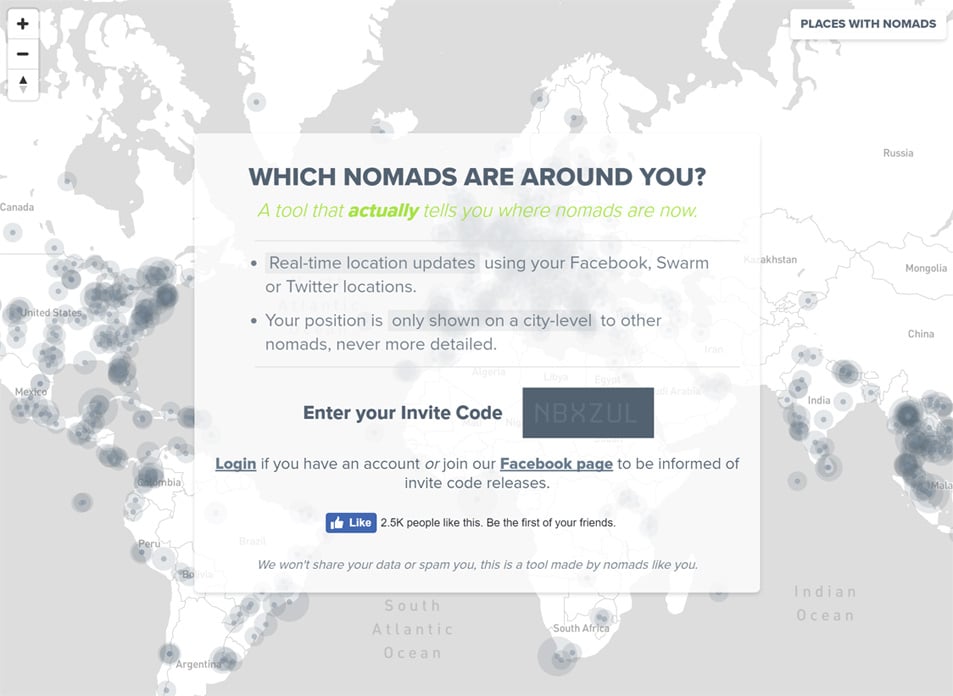Screen dimensions: 953x696
Task: Open the PLACES WITH NOMADS panel
Action: (x=868, y=24)
